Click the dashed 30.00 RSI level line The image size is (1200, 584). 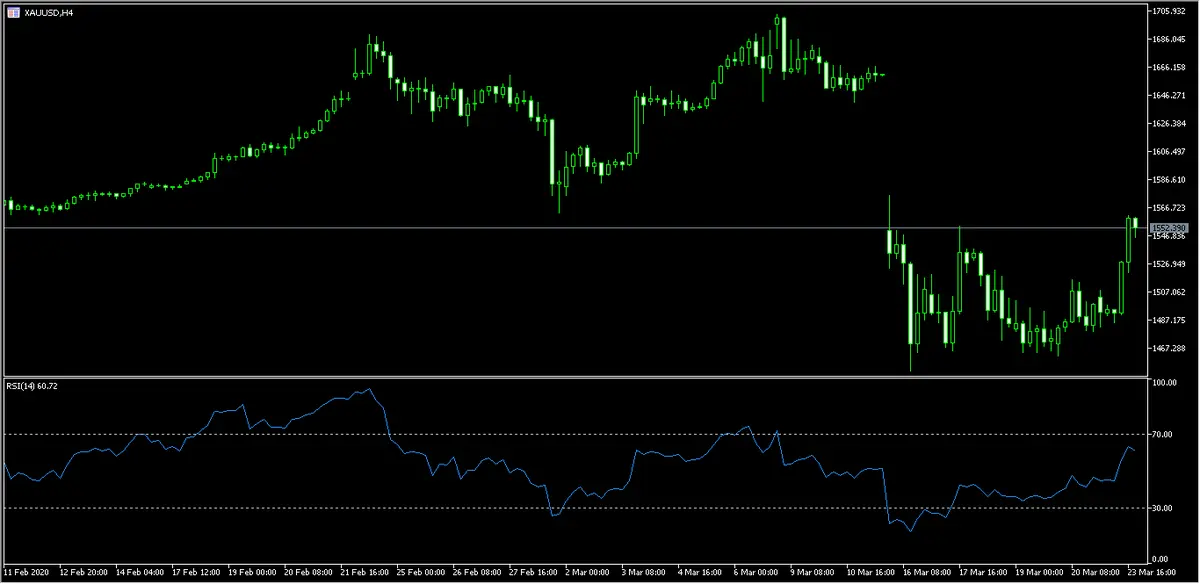(x=500, y=508)
